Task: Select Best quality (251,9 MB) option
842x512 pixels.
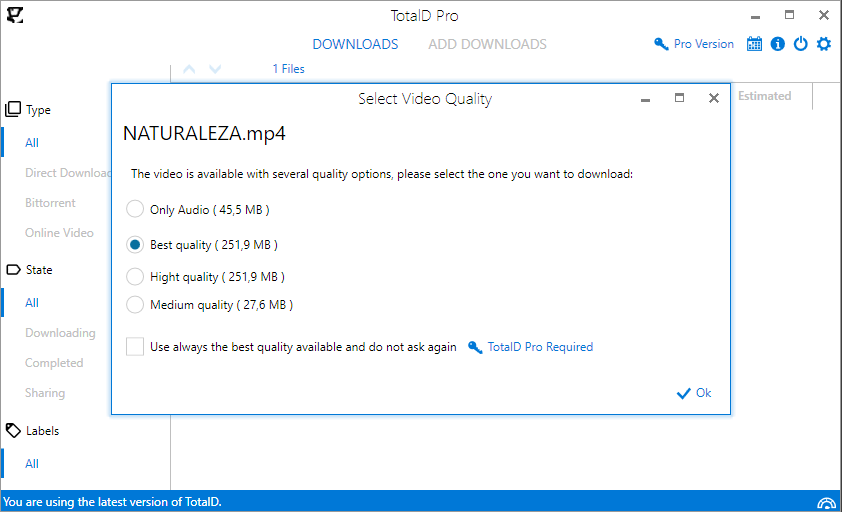Action: (202, 245)
